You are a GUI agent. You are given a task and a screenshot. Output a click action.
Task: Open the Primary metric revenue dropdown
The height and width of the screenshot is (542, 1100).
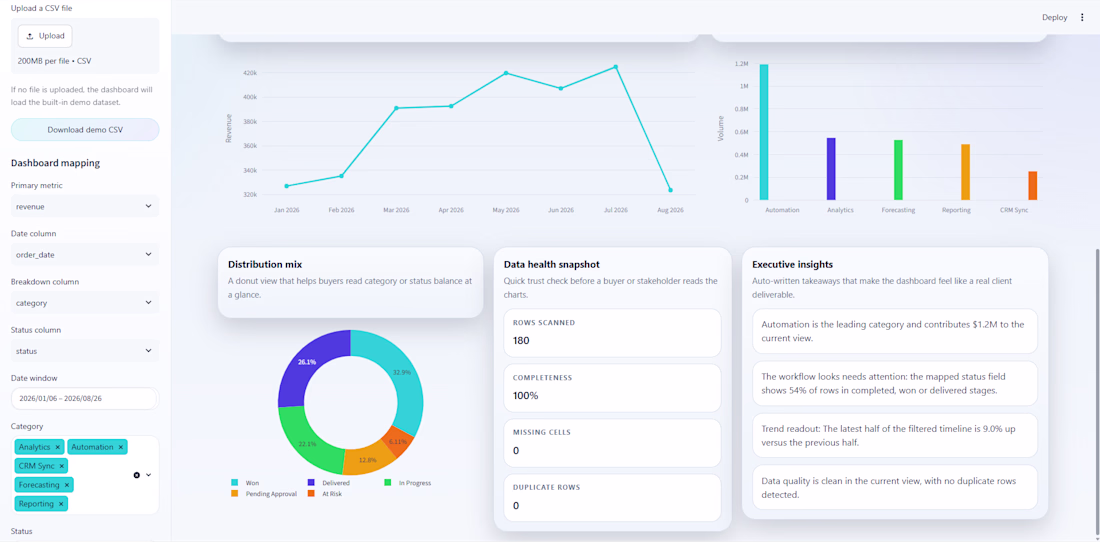click(85, 206)
